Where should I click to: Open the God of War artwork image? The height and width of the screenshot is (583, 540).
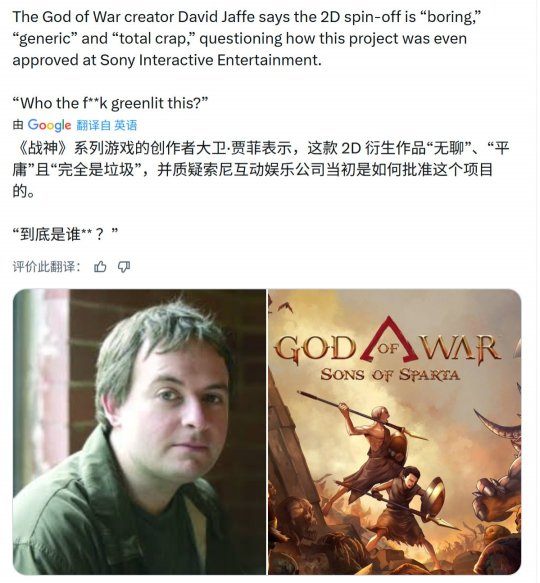(395, 432)
